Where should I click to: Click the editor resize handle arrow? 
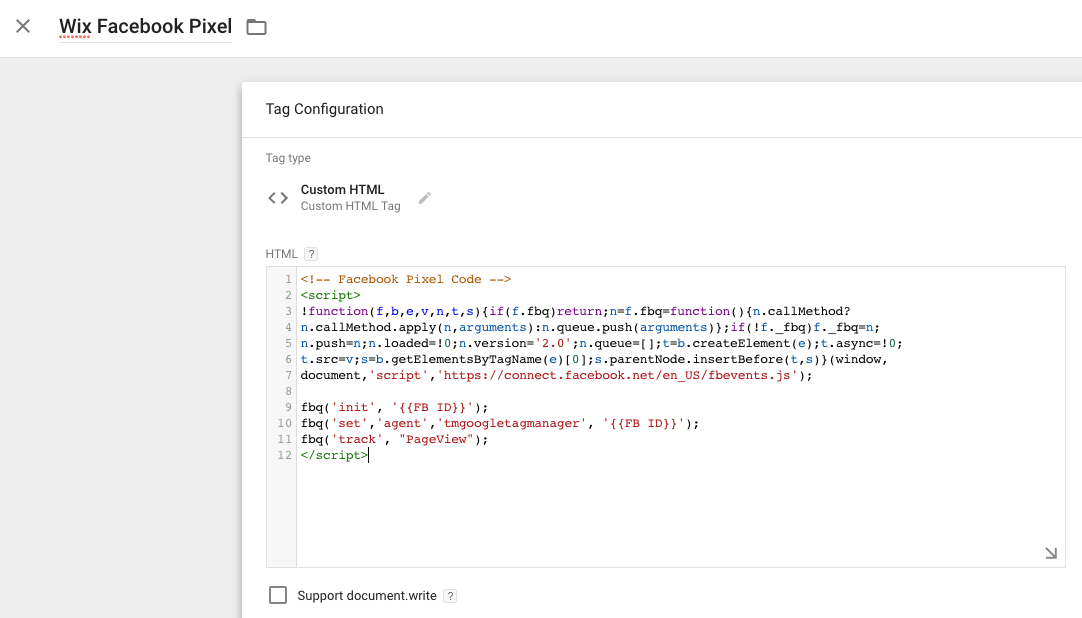(1050, 552)
